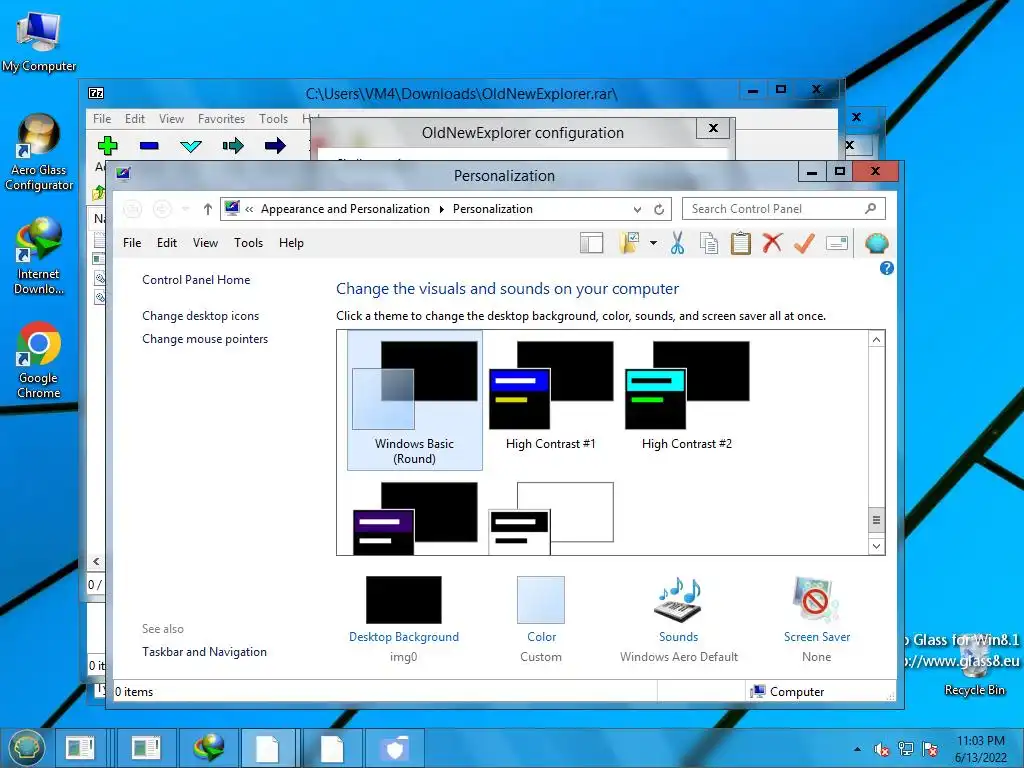Open the File menu in 7-Zip window
The width and height of the screenshot is (1024, 768).
click(102, 119)
